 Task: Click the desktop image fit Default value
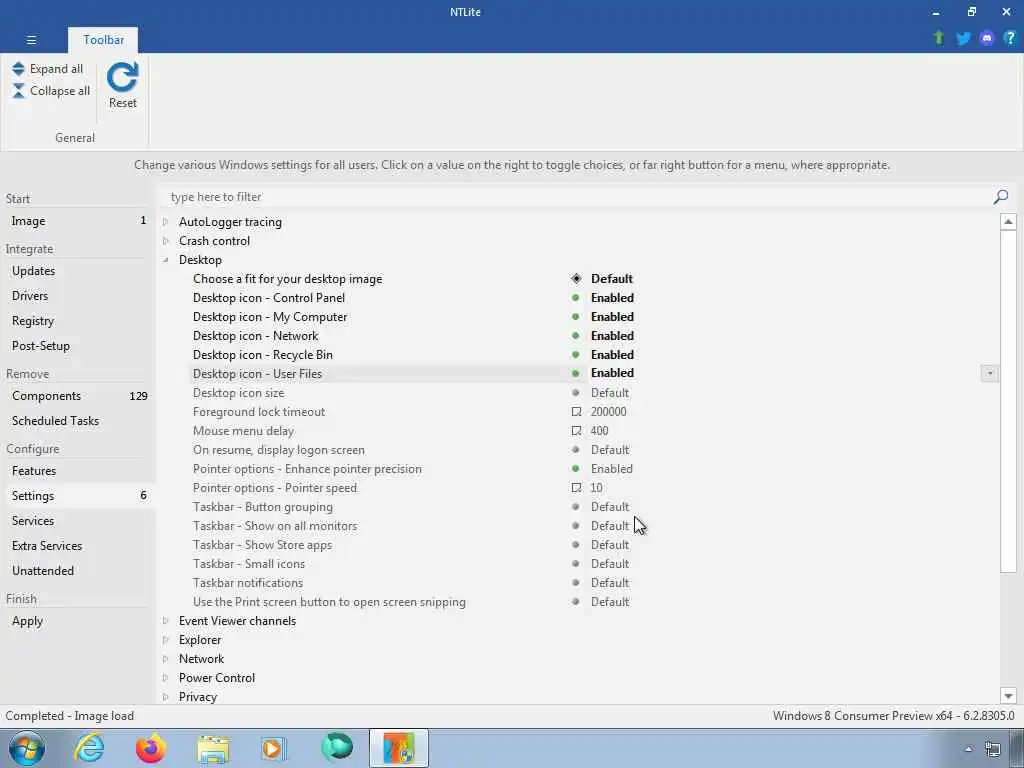click(x=612, y=279)
